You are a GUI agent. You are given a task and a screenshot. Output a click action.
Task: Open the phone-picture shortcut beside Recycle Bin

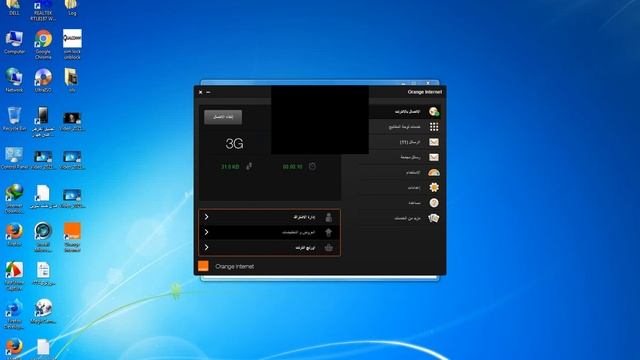click(43, 122)
